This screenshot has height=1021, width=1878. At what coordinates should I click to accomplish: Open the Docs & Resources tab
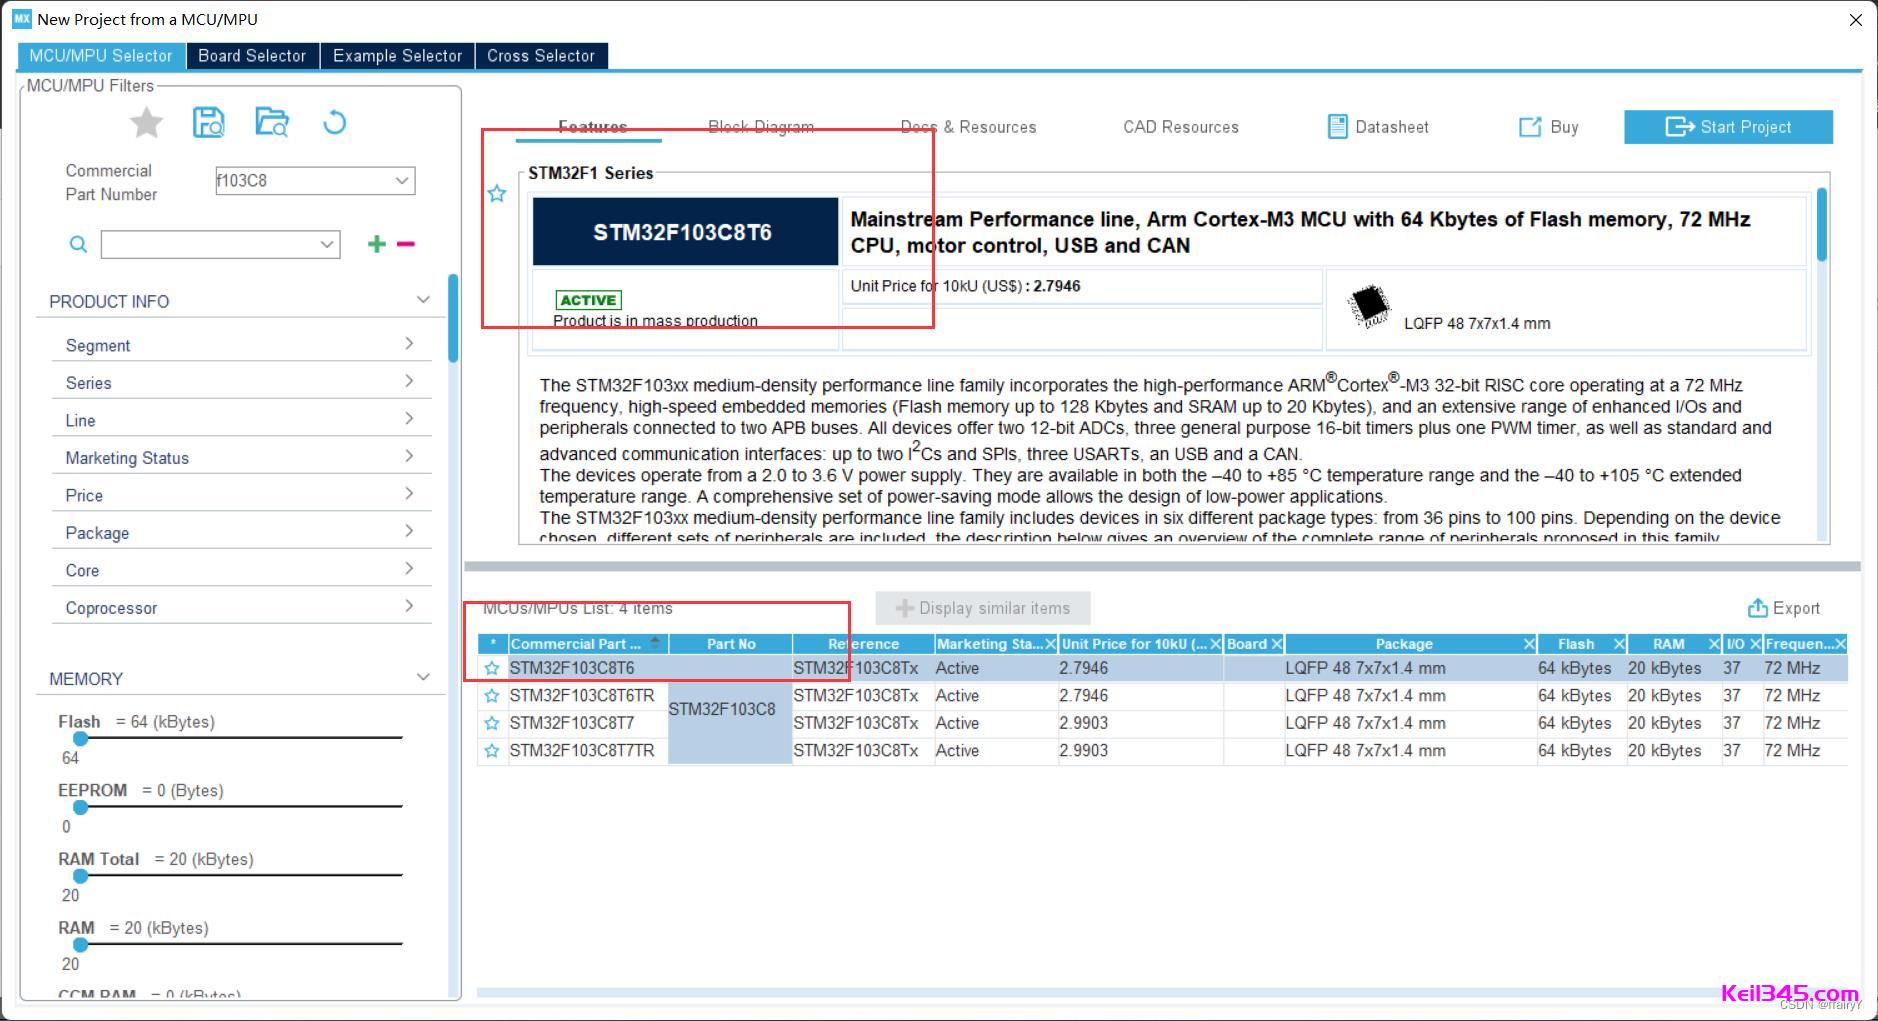(968, 127)
